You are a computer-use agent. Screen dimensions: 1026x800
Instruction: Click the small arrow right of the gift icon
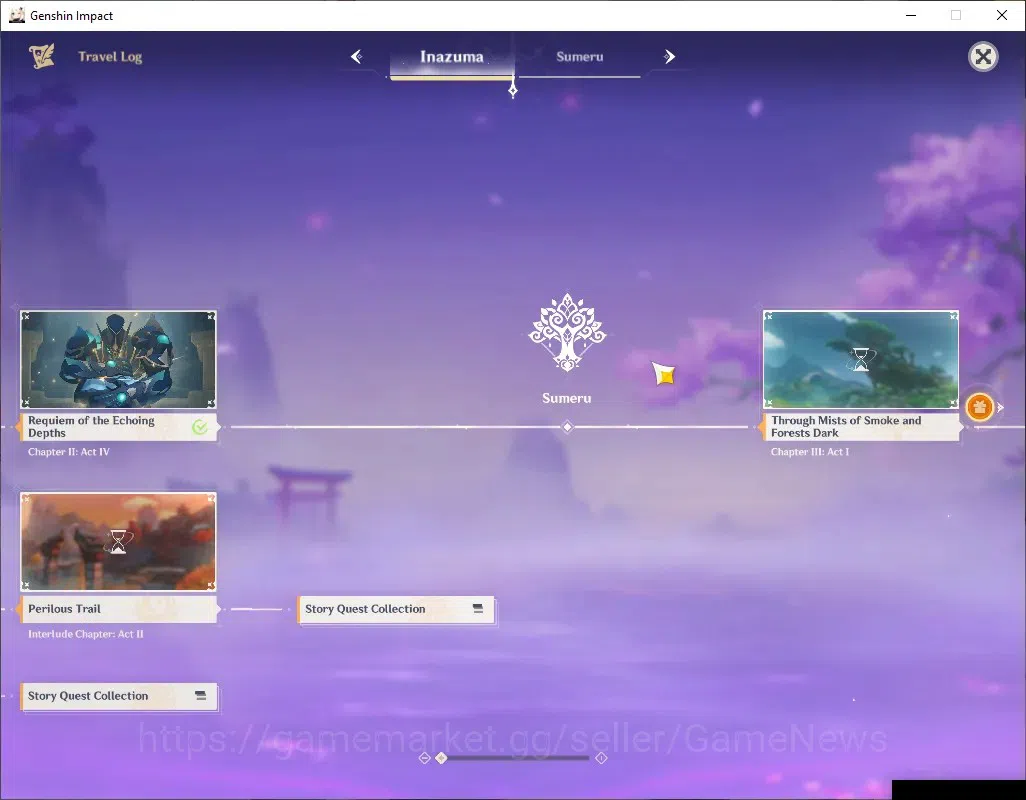click(1000, 407)
